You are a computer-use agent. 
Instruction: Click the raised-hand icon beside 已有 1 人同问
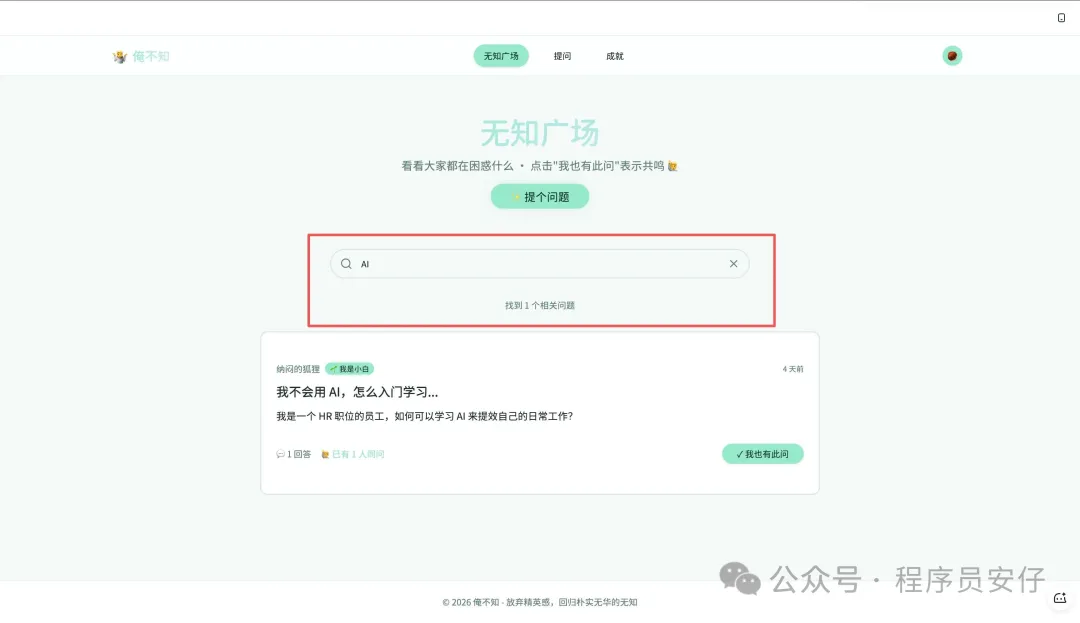[x=325, y=455]
